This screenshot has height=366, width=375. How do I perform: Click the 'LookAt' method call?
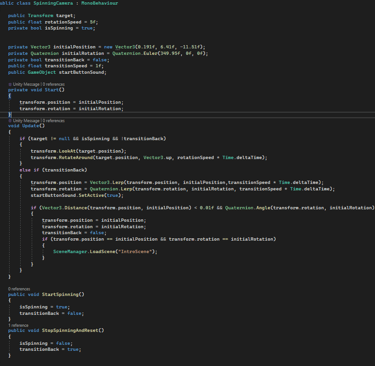(67, 151)
